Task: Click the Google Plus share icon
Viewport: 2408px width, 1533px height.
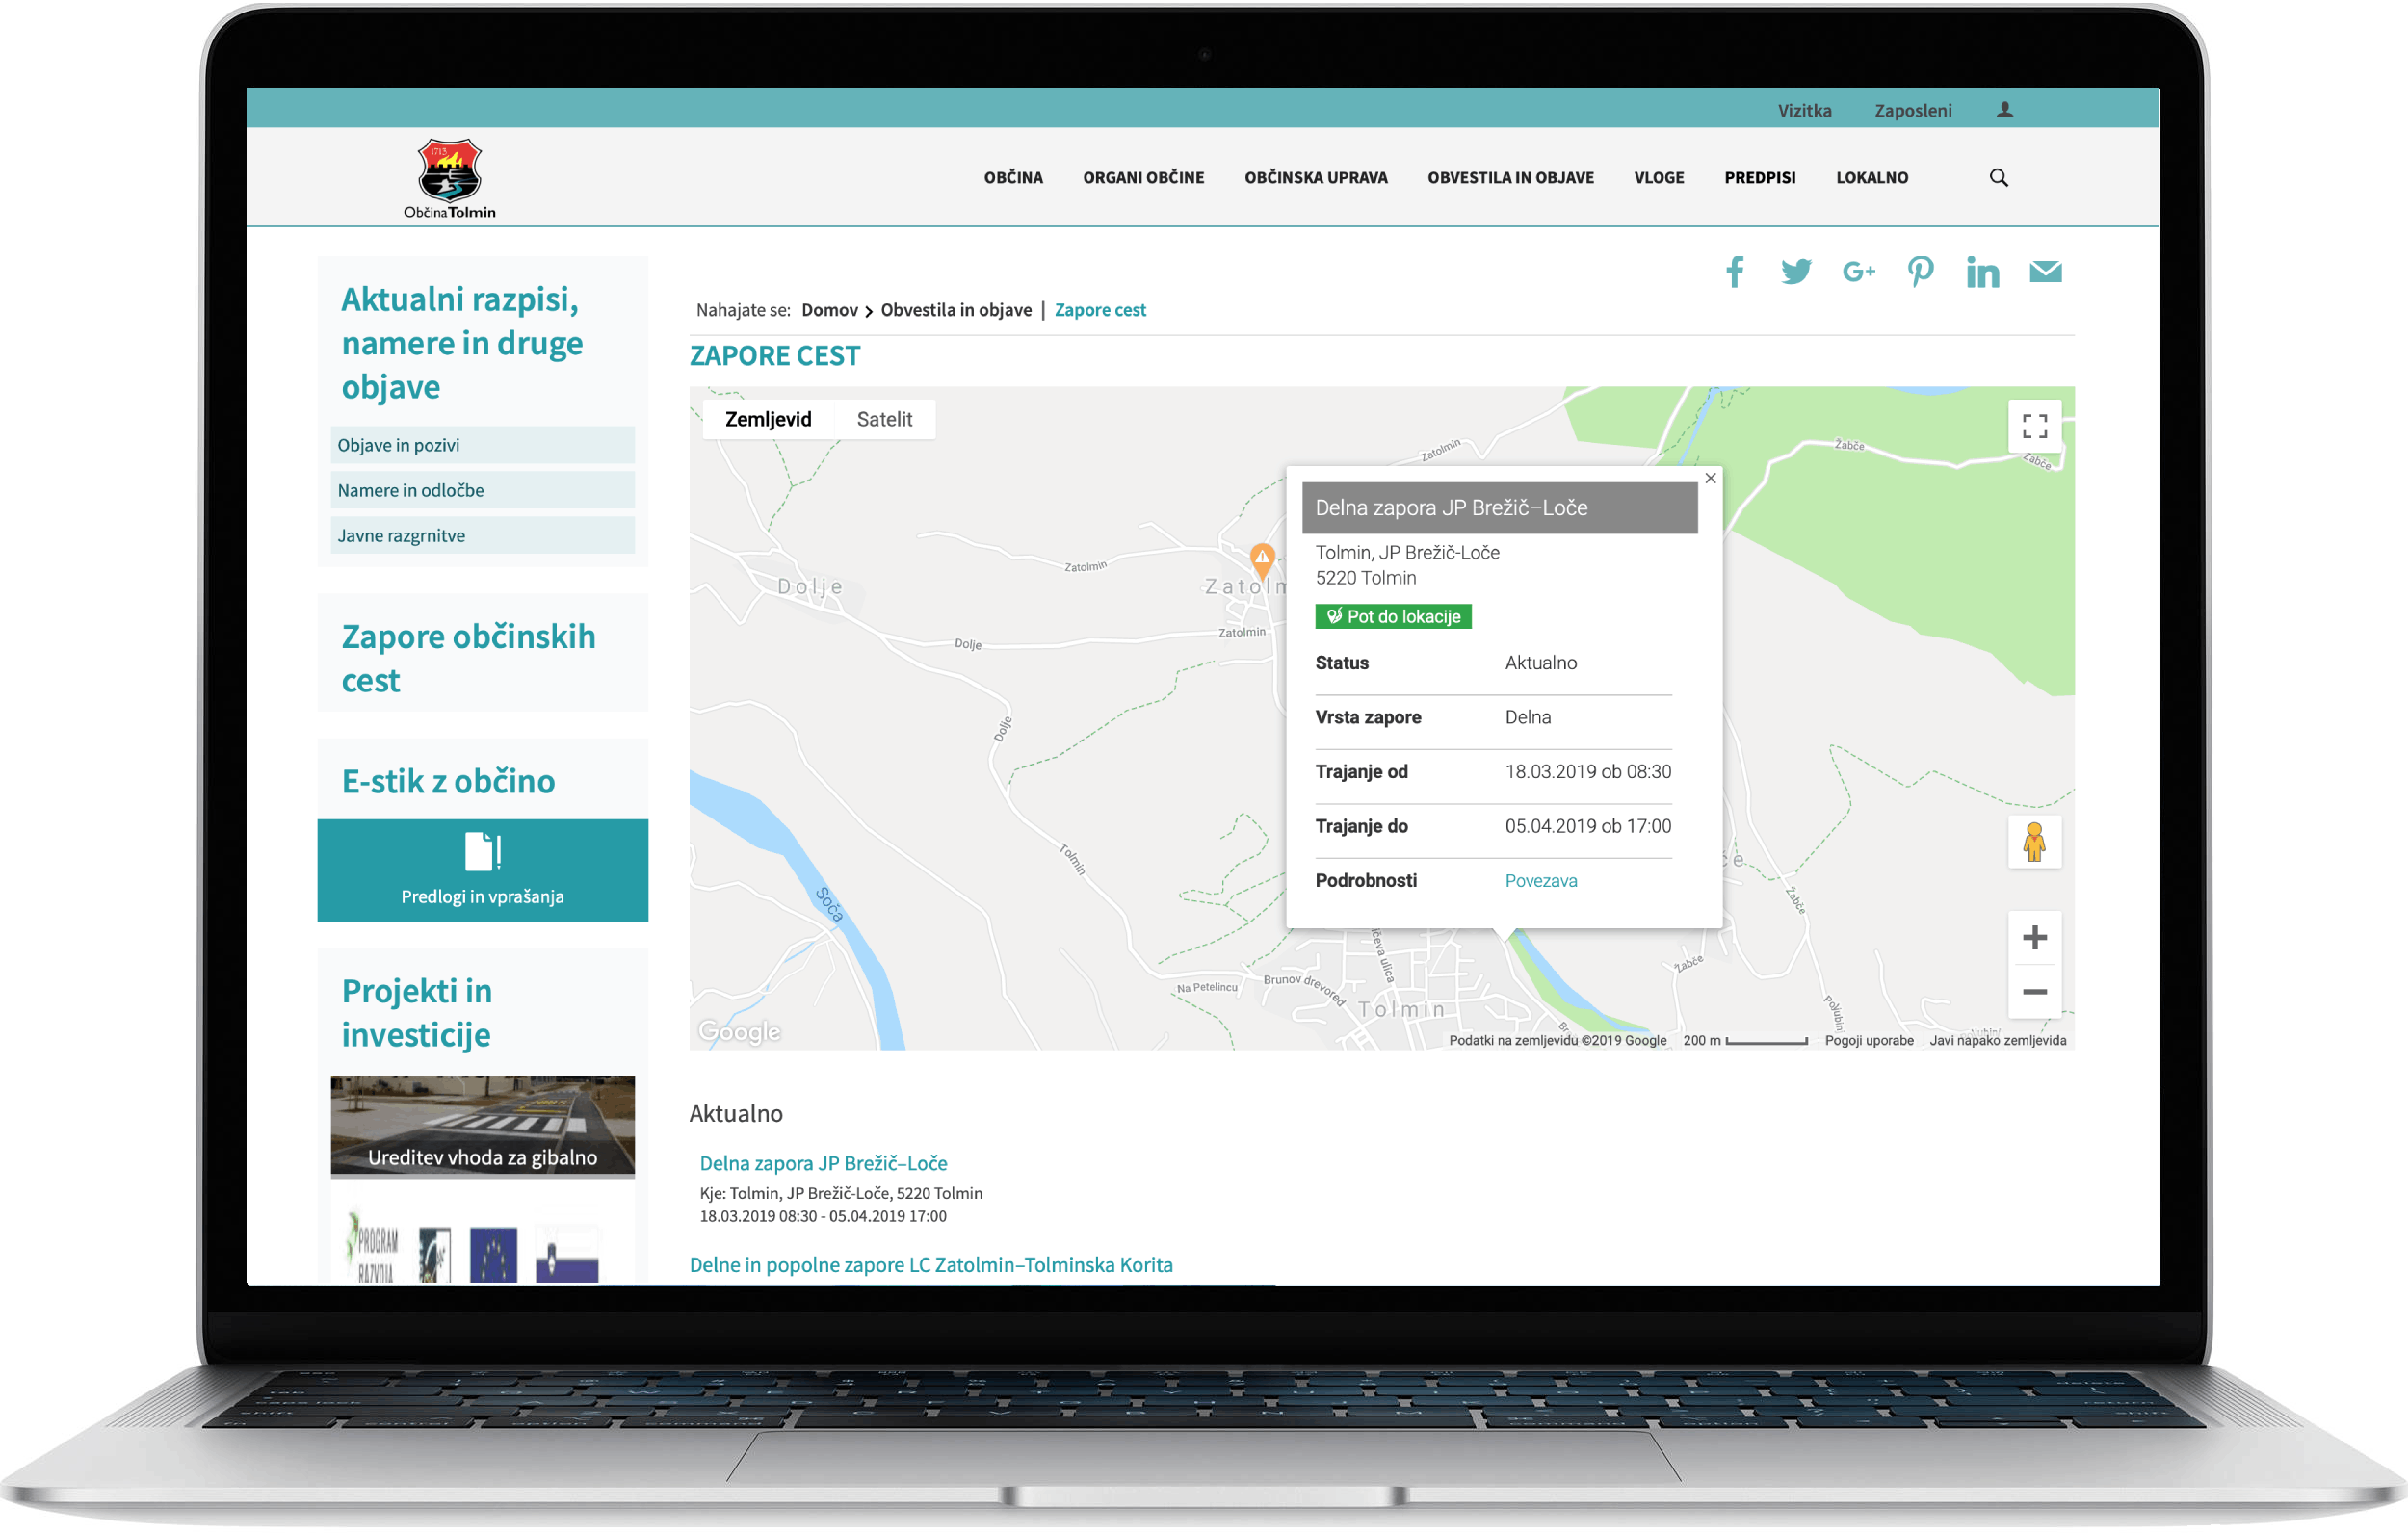Action: 1858,271
